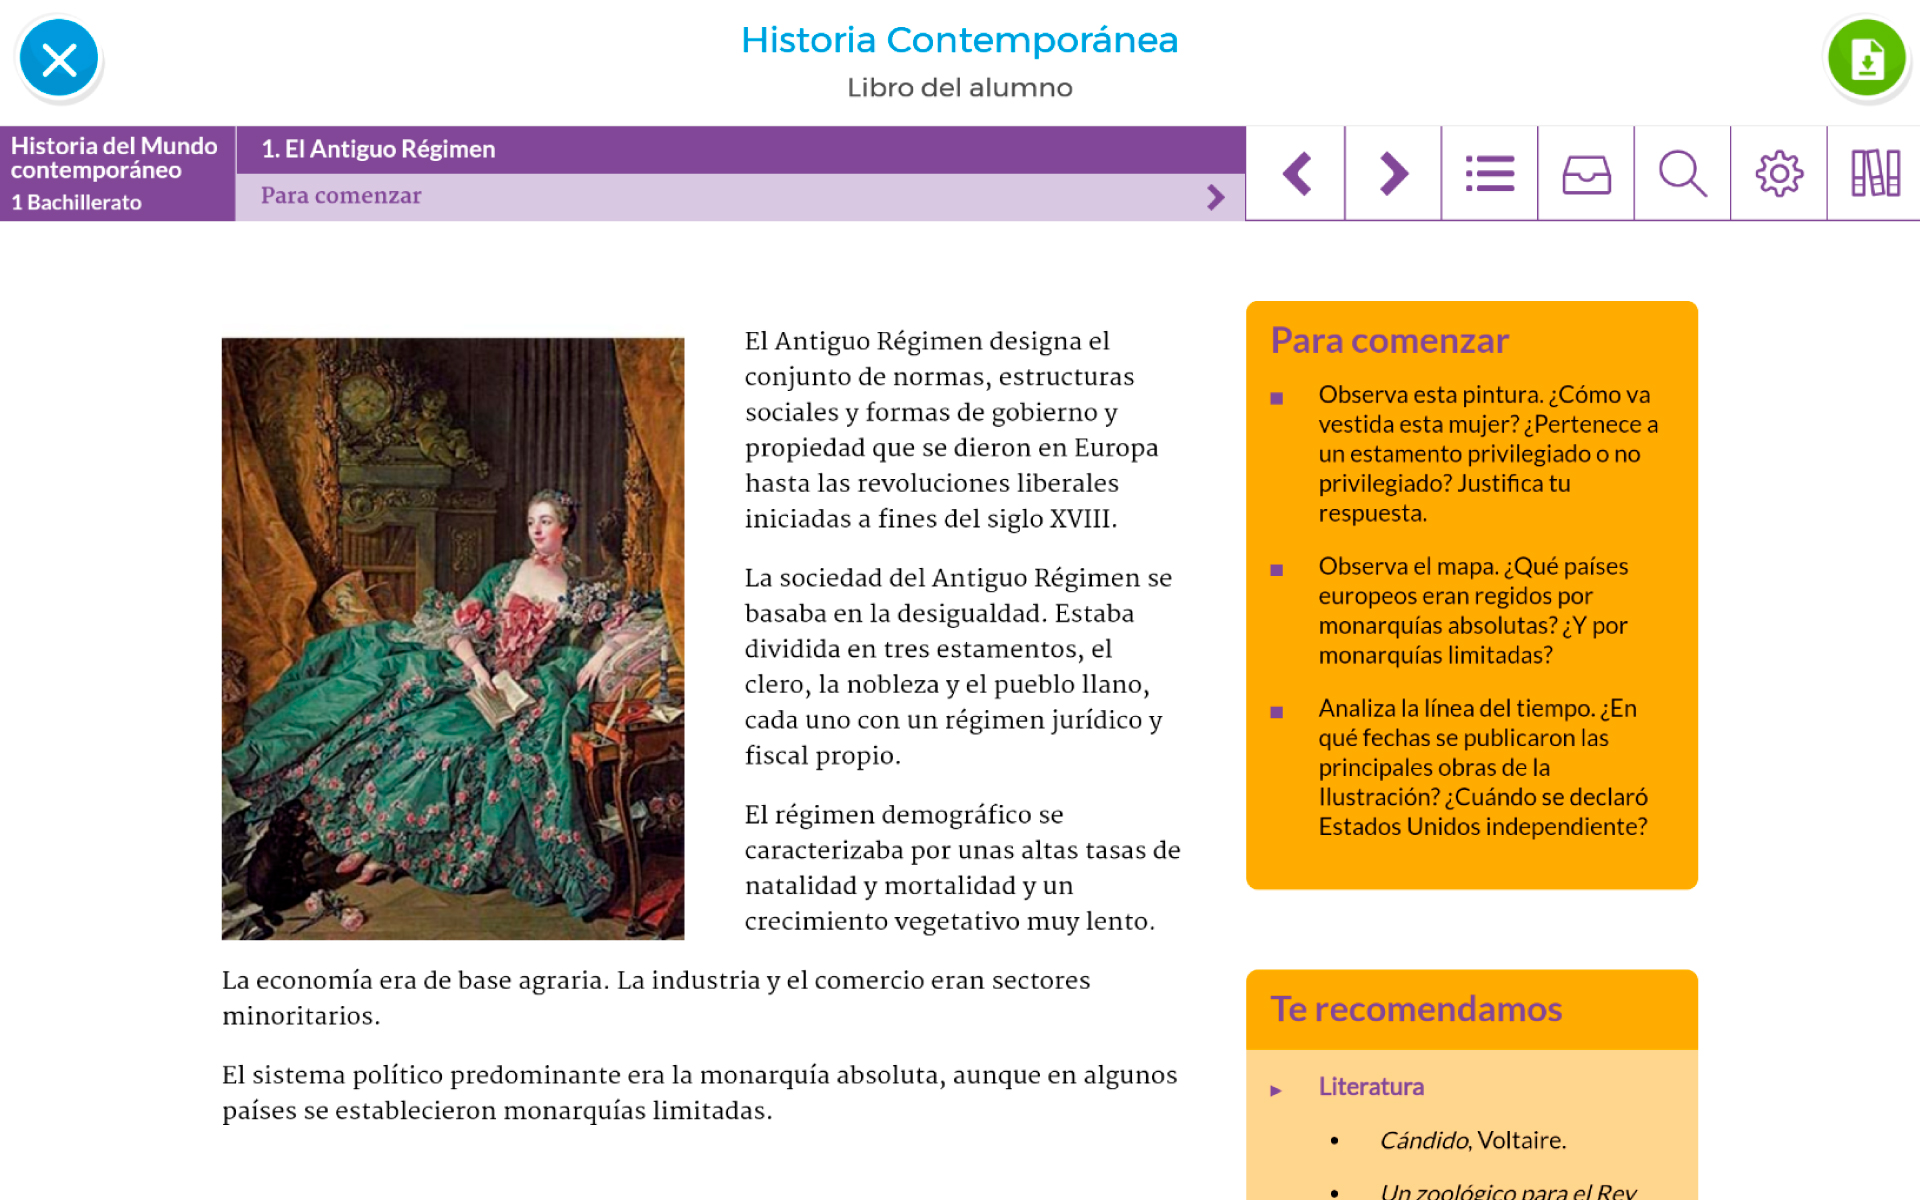1920x1200 pixels.
Task: Click the 'Historia Contemporánea' page title
Action: [960, 40]
